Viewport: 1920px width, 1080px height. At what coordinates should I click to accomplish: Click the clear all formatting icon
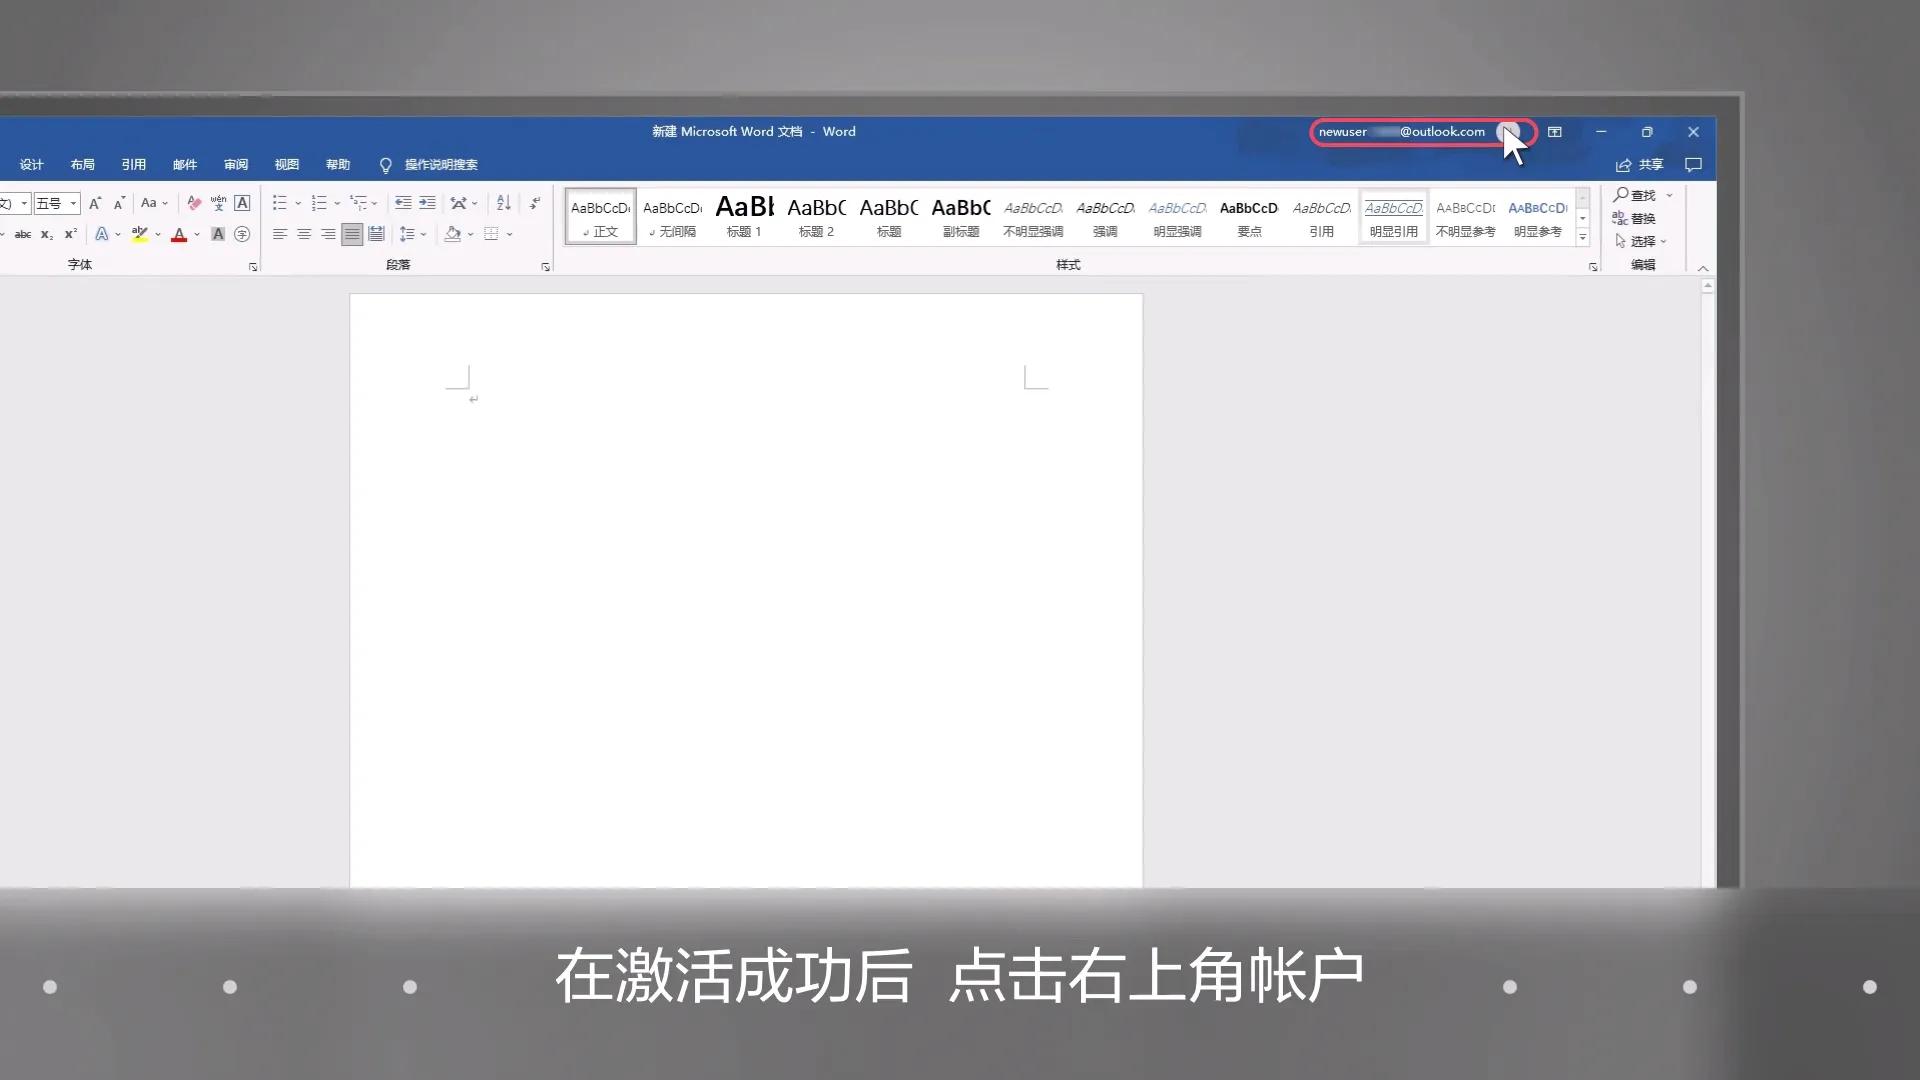click(193, 203)
